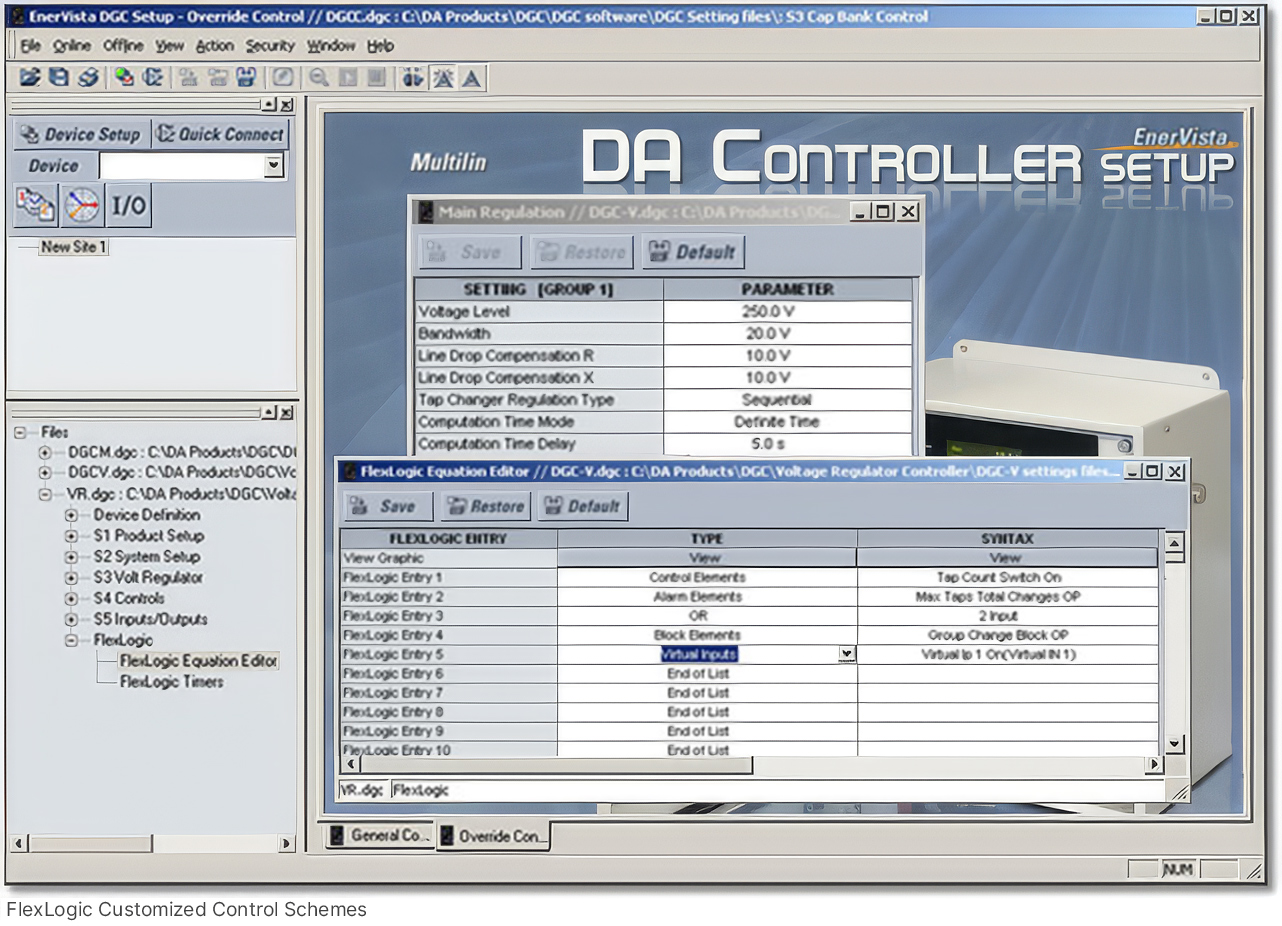Click the Quick Connect icon in the top toolbar
1282x926 pixels.
pyautogui.click(x=153, y=77)
